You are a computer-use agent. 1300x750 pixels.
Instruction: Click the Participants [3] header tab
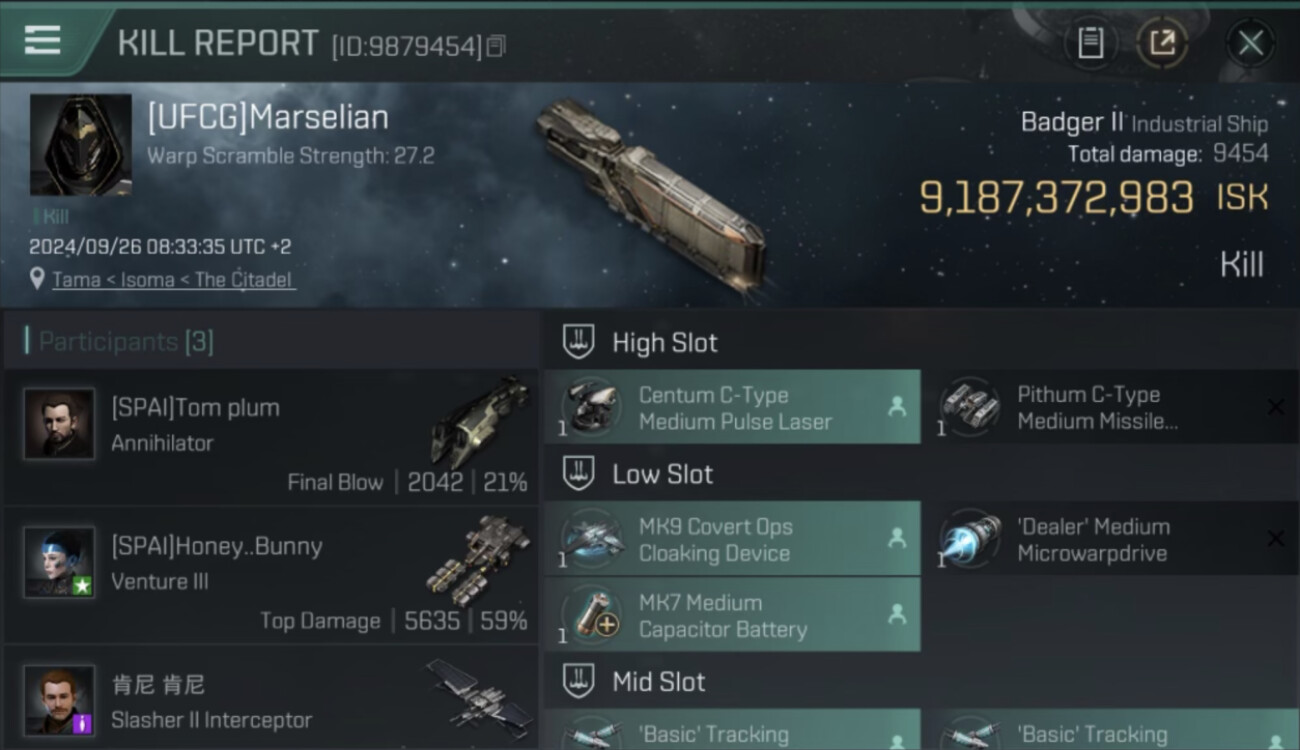point(126,342)
